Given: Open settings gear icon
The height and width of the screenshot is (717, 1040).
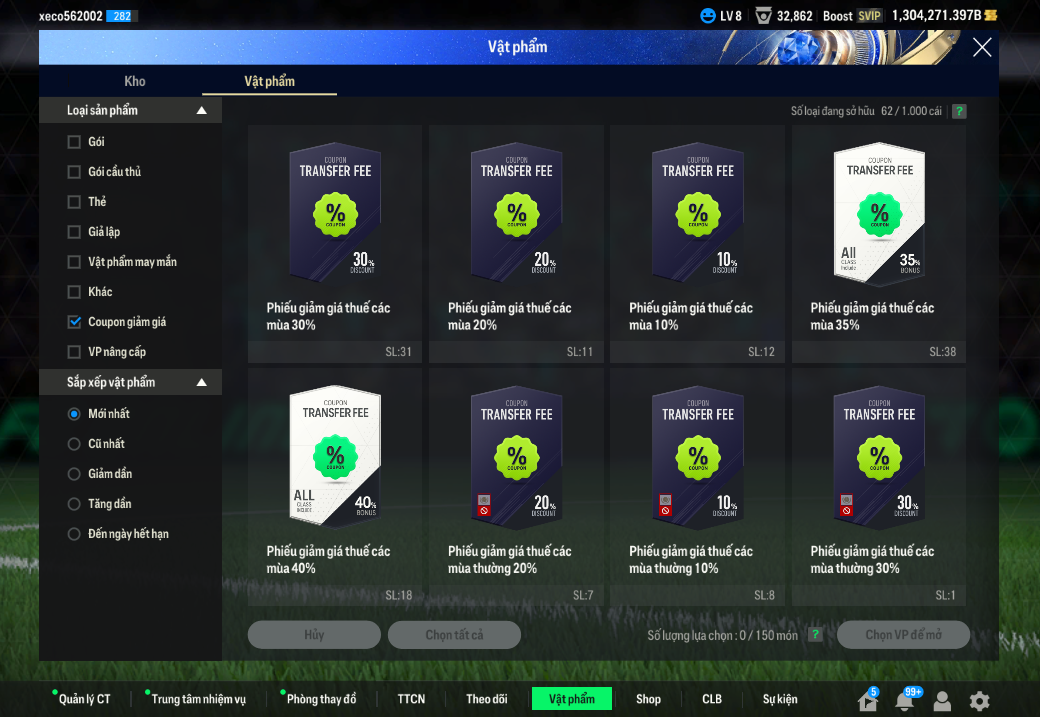Looking at the screenshot, I should [x=979, y=701].
